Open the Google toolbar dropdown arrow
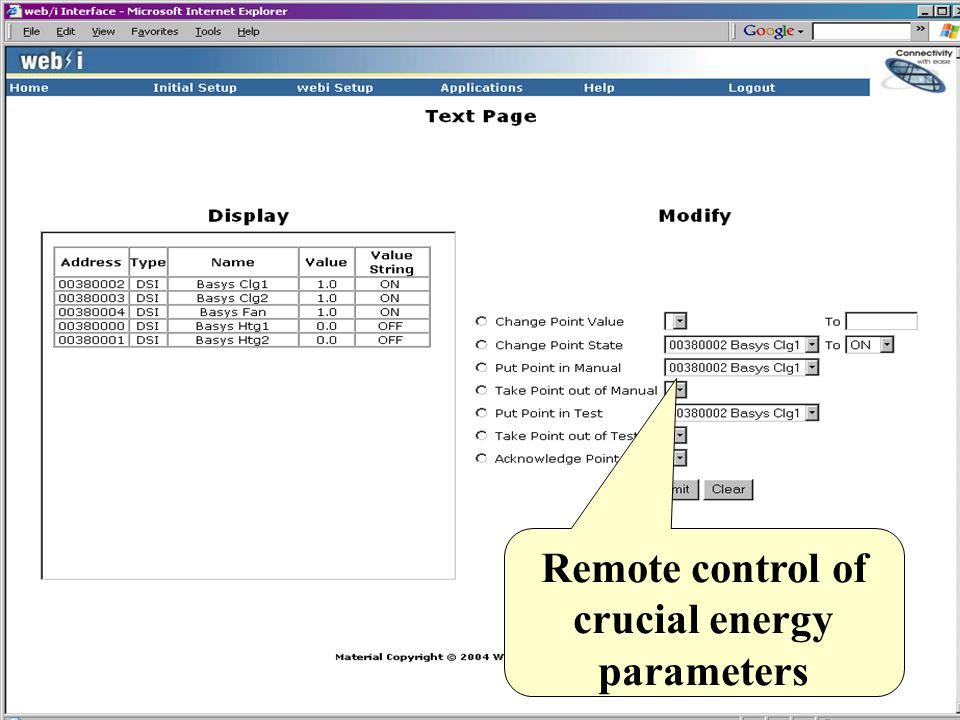The width and height of the screenshot is (960, 720). [x=800, y=31]
